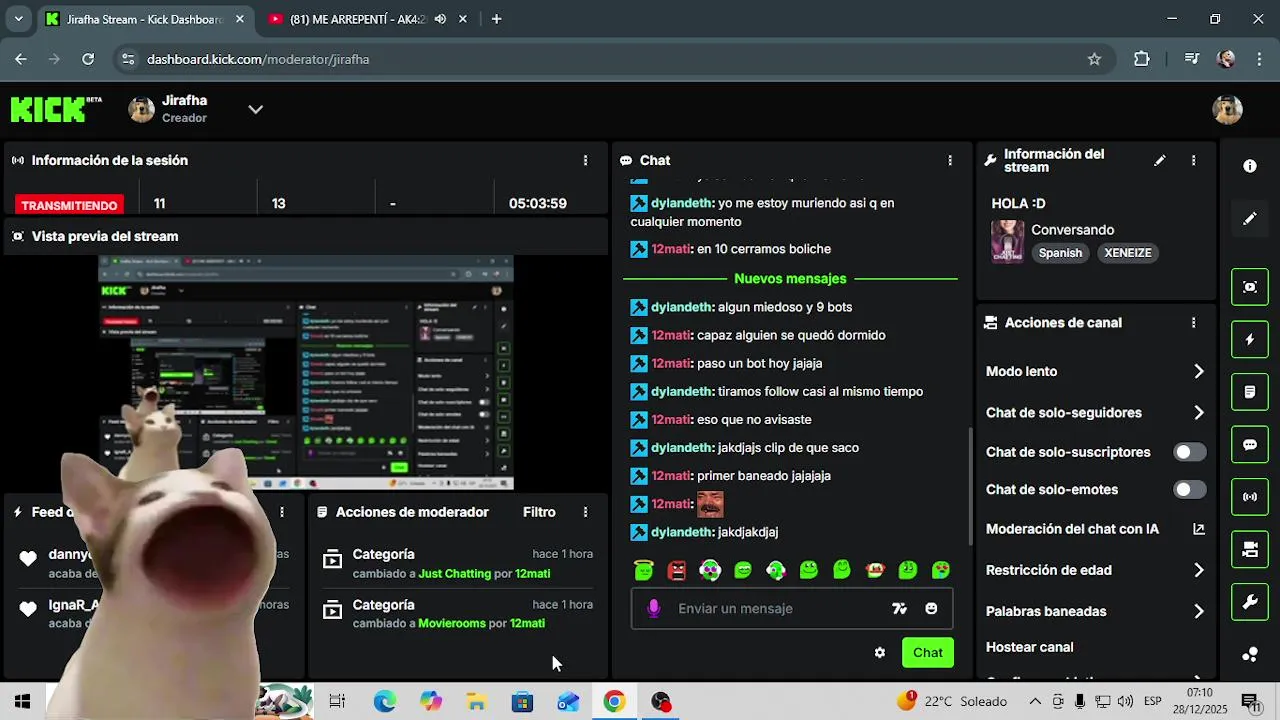
Task: Select the Jirafha Stream Kick Dashboard tab
Action: pos(146,19)
